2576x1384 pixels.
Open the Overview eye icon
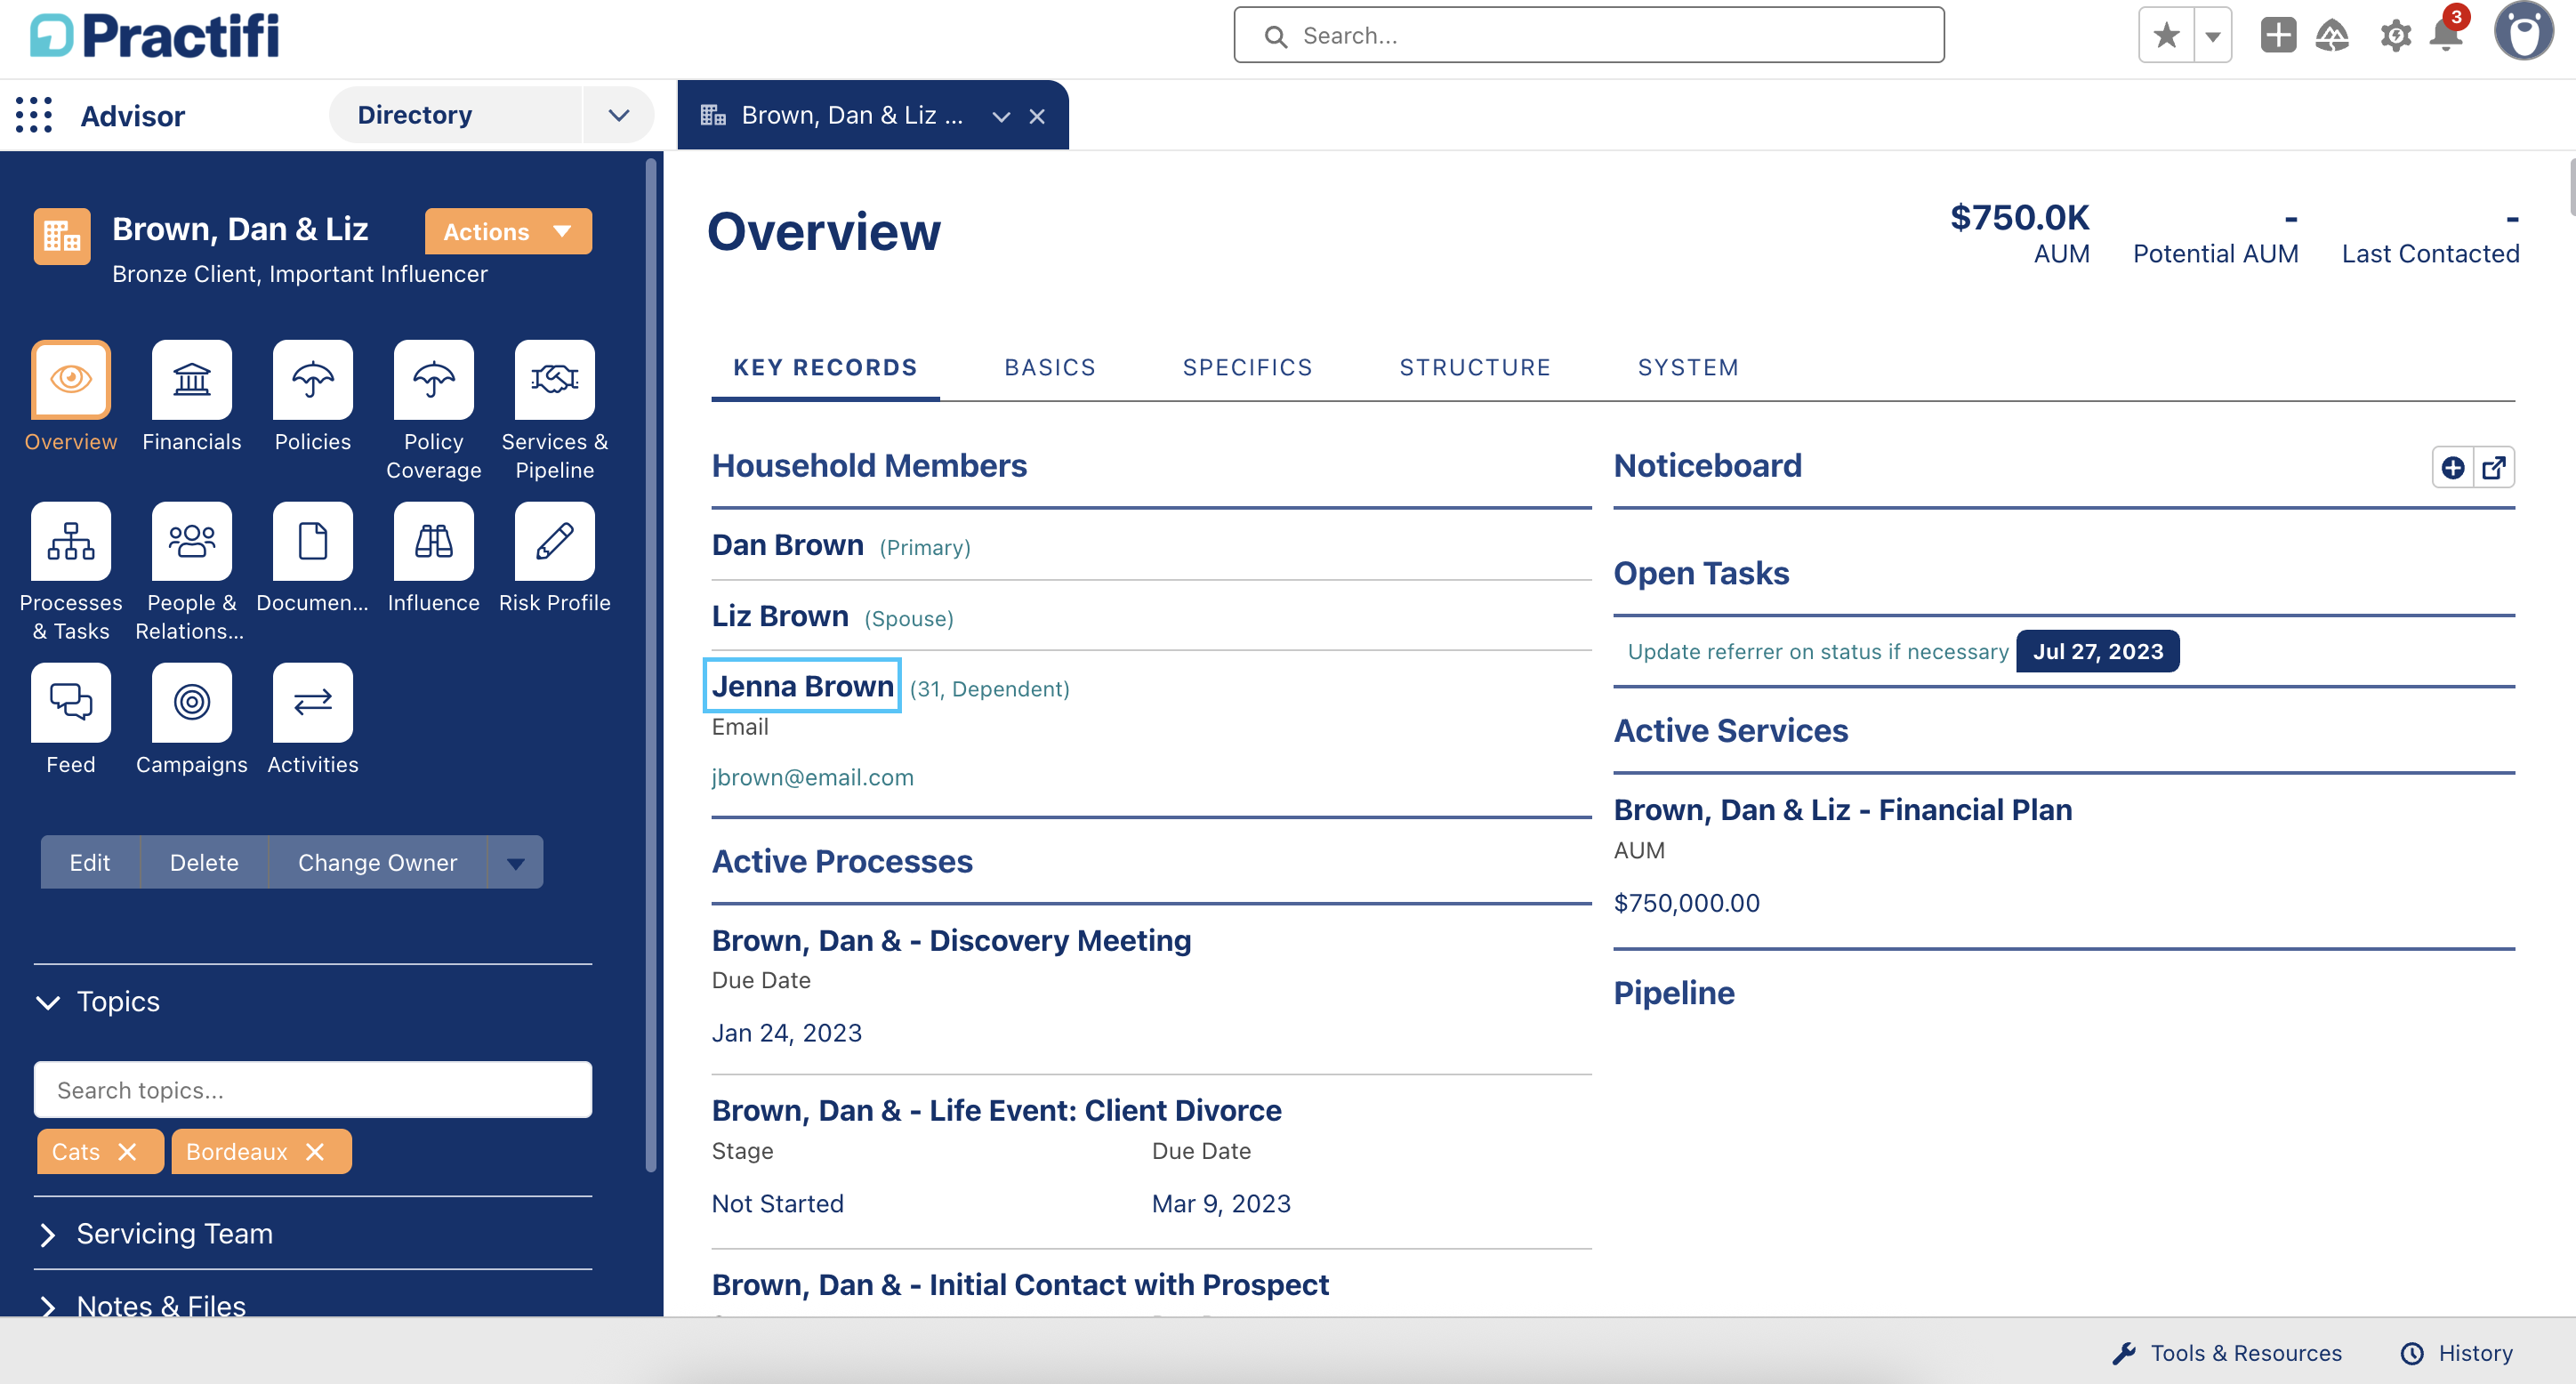70,379
